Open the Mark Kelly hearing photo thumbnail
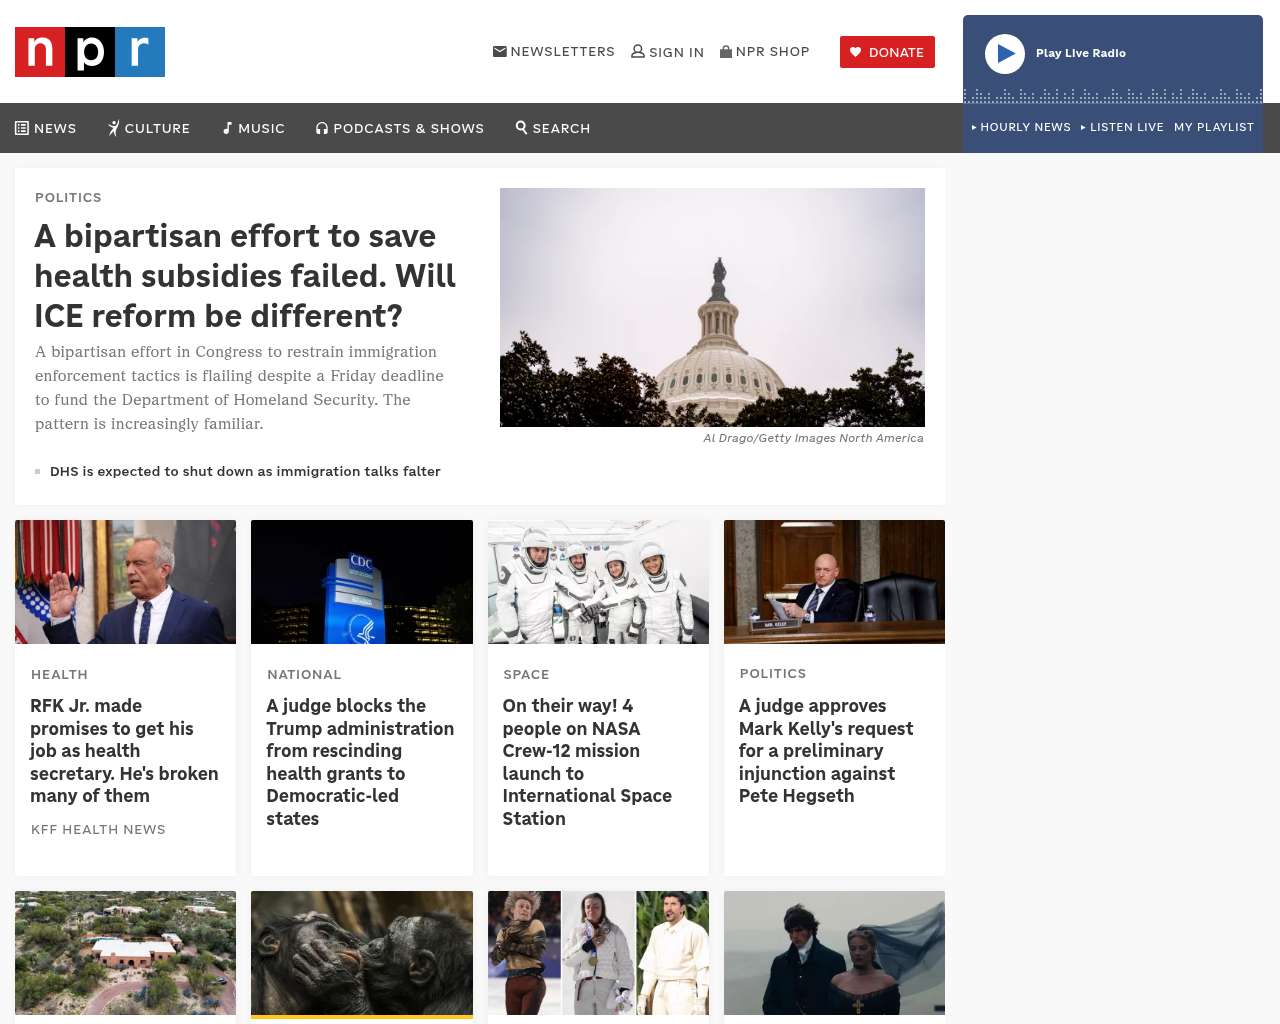This screenshot has width=1280, height=1024. tap(834, 582)
